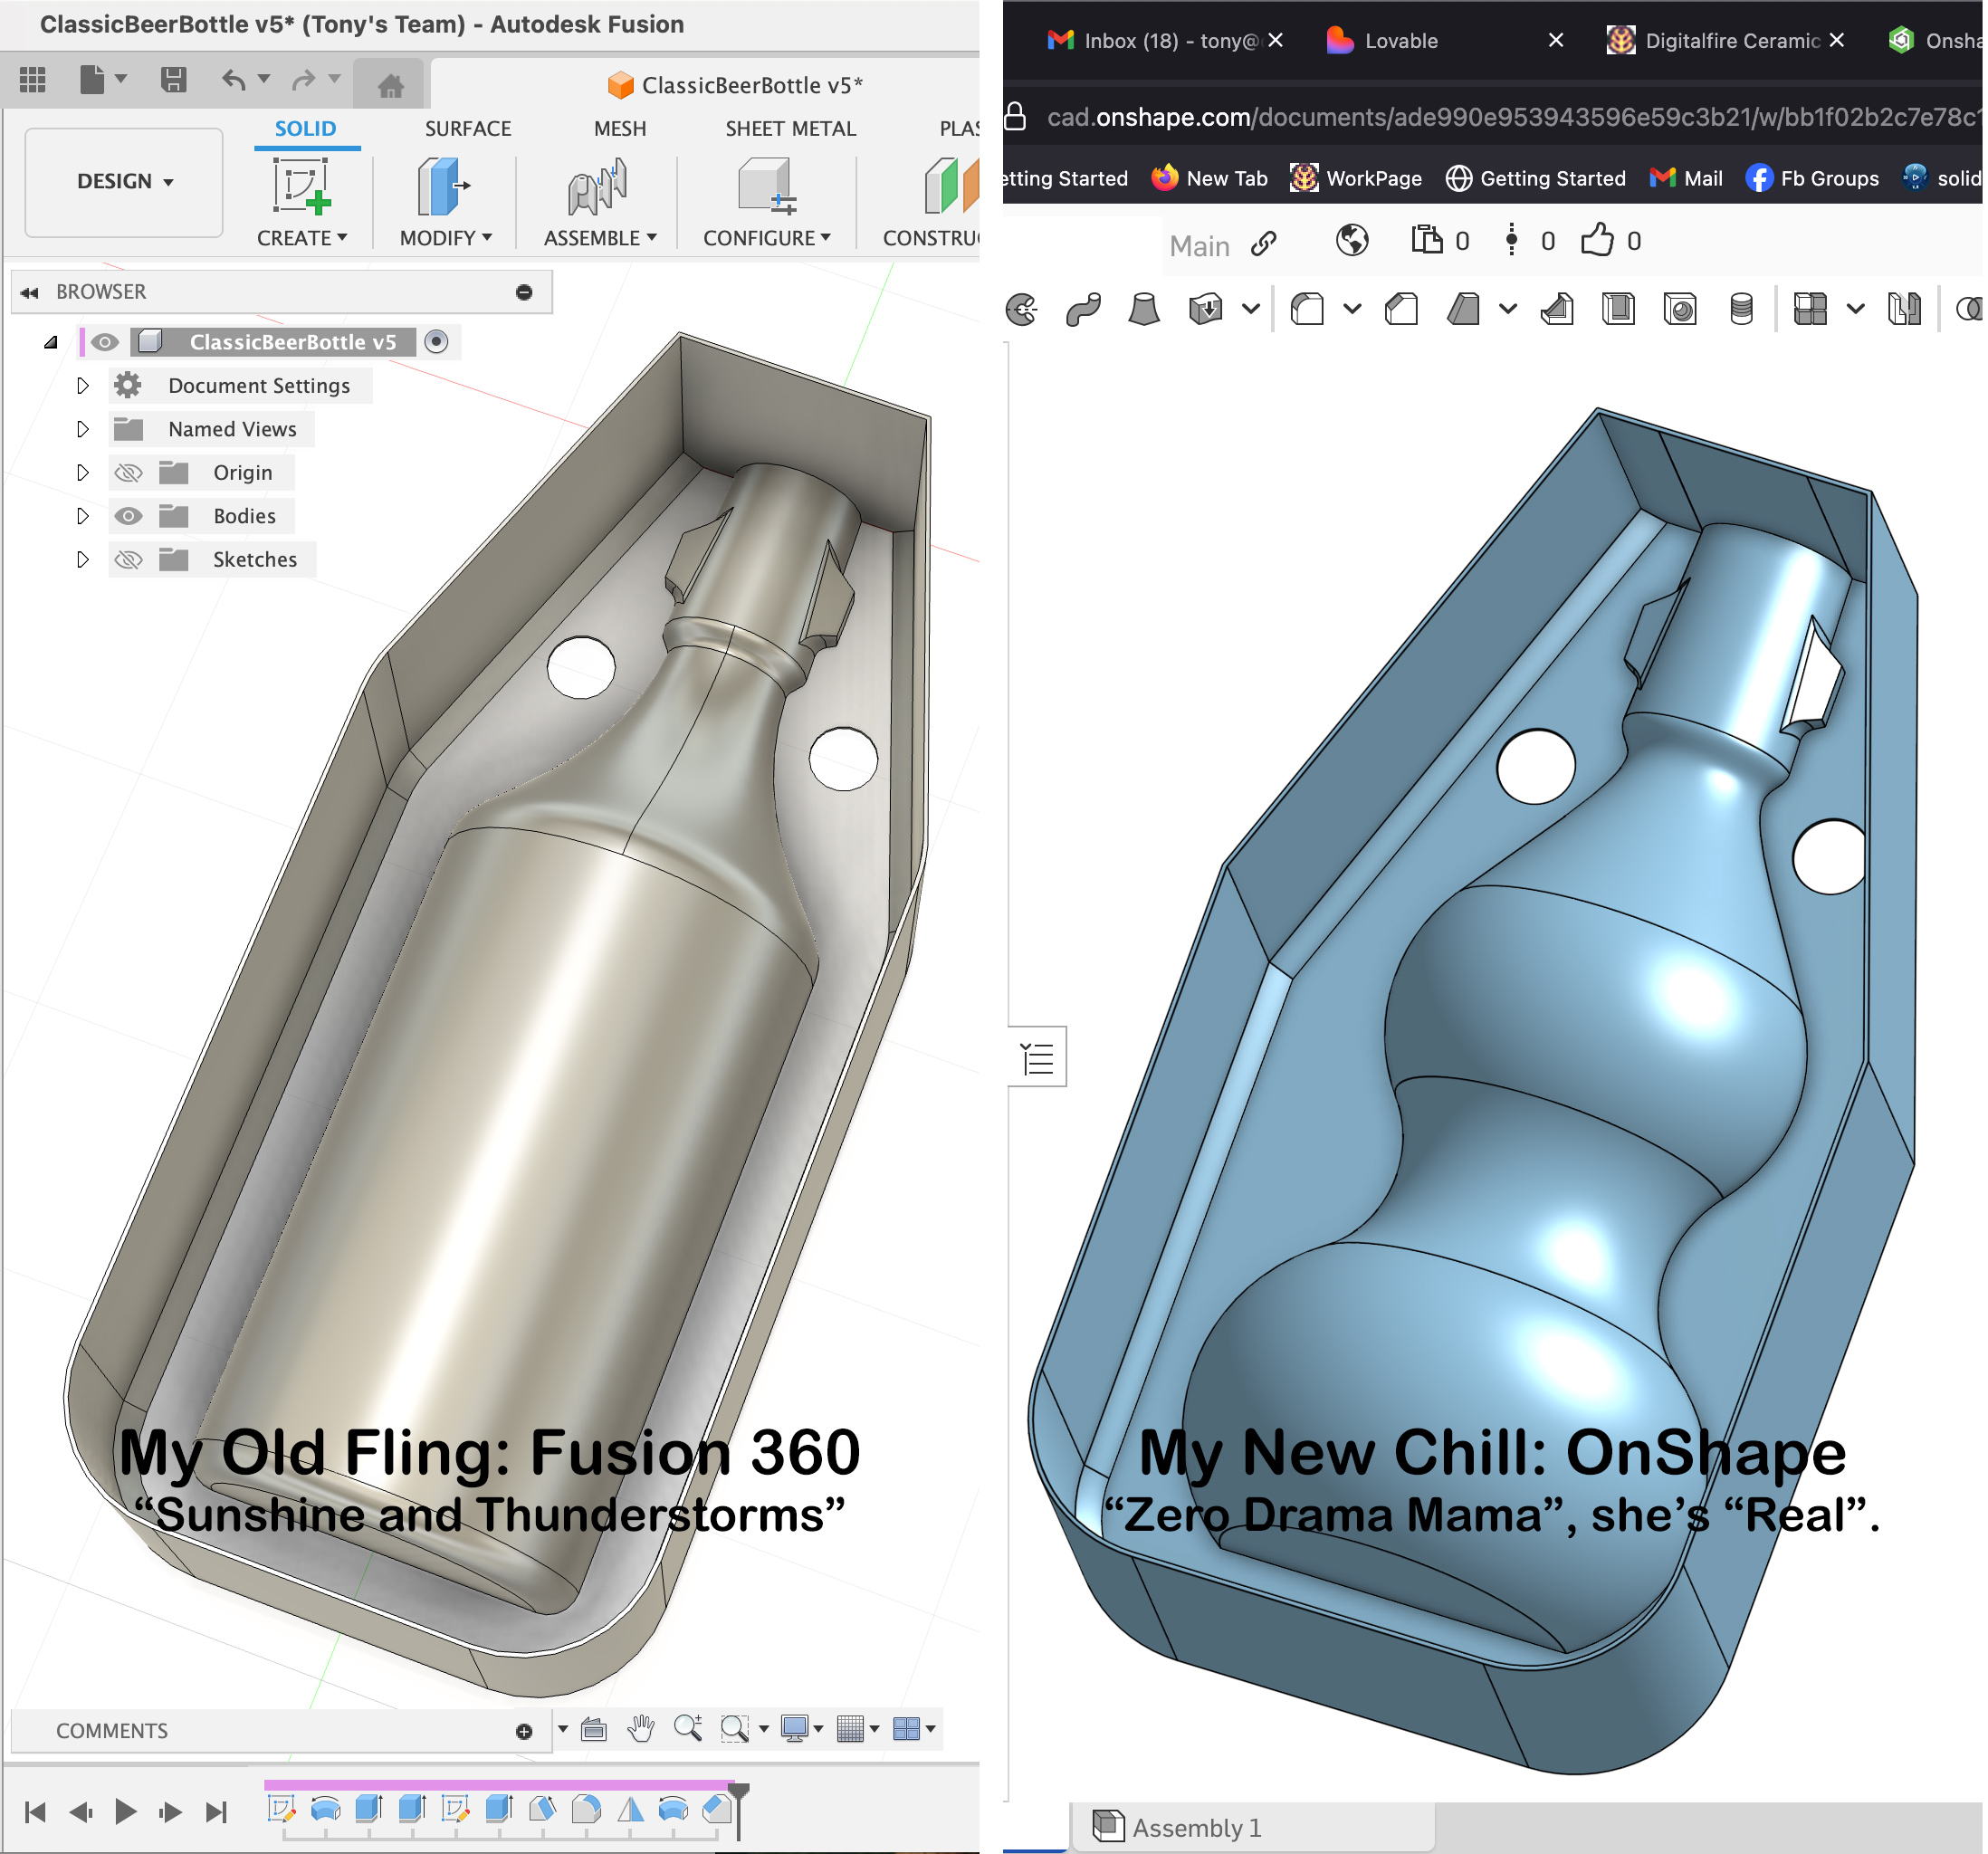Select the Onshape Sweep tool
Viewport: 1988px width, 1854px height.
(1083, 309)
